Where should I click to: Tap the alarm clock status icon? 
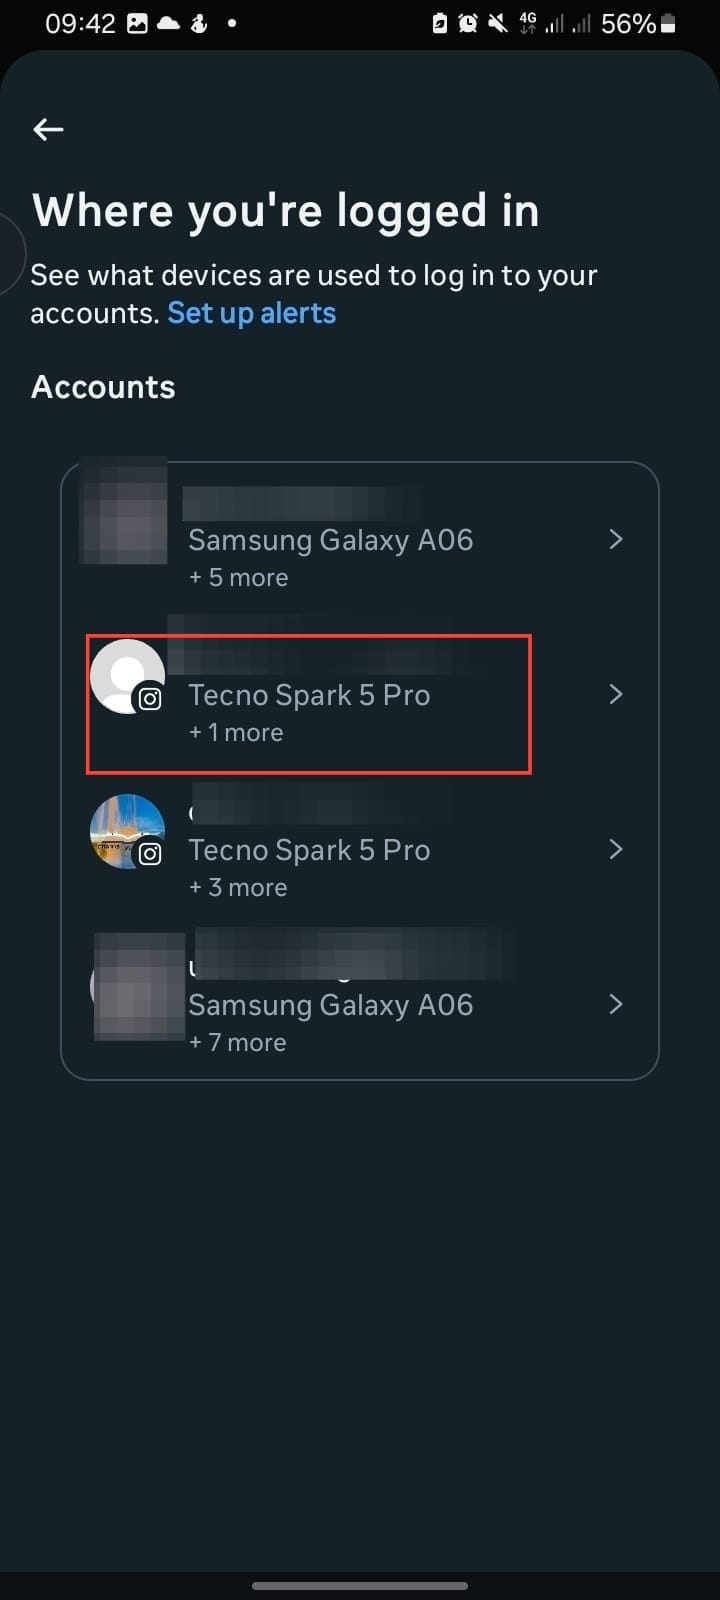click(x=468, y=24)
